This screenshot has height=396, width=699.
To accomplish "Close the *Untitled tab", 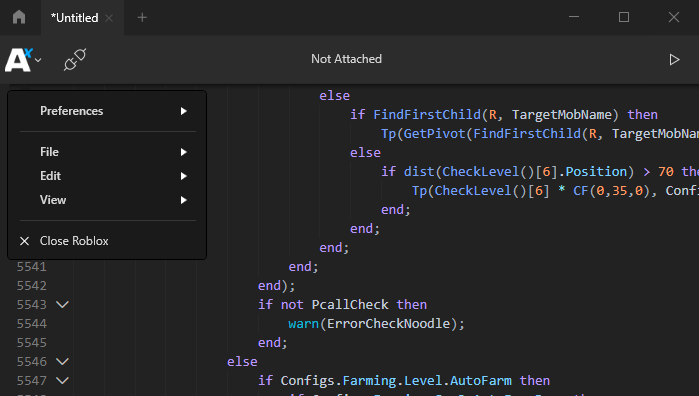I will [x=109, y=18].
